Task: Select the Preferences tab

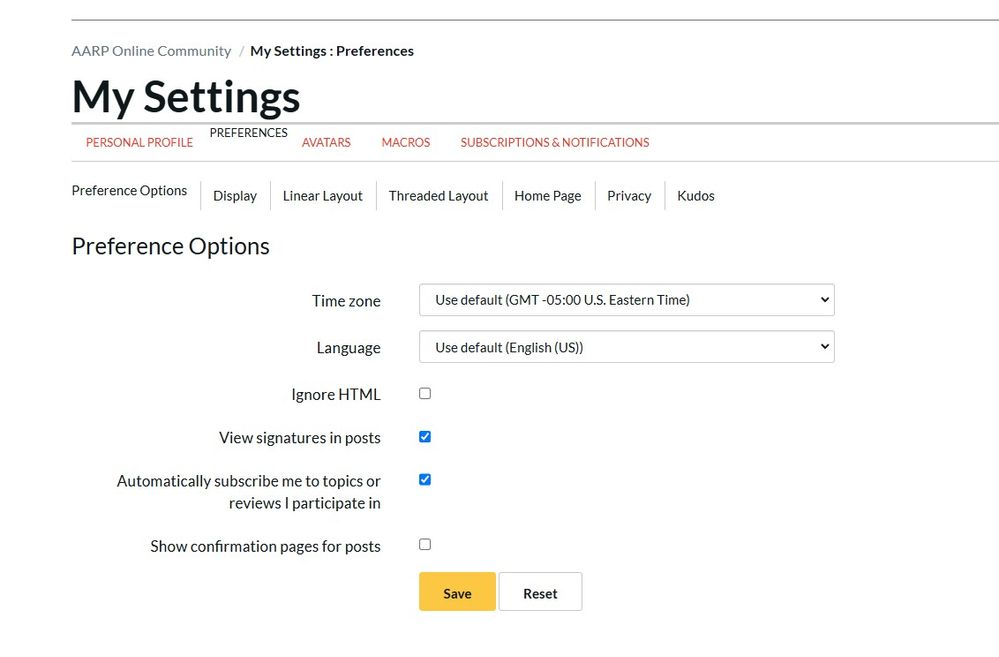Action: click(248, 133)
